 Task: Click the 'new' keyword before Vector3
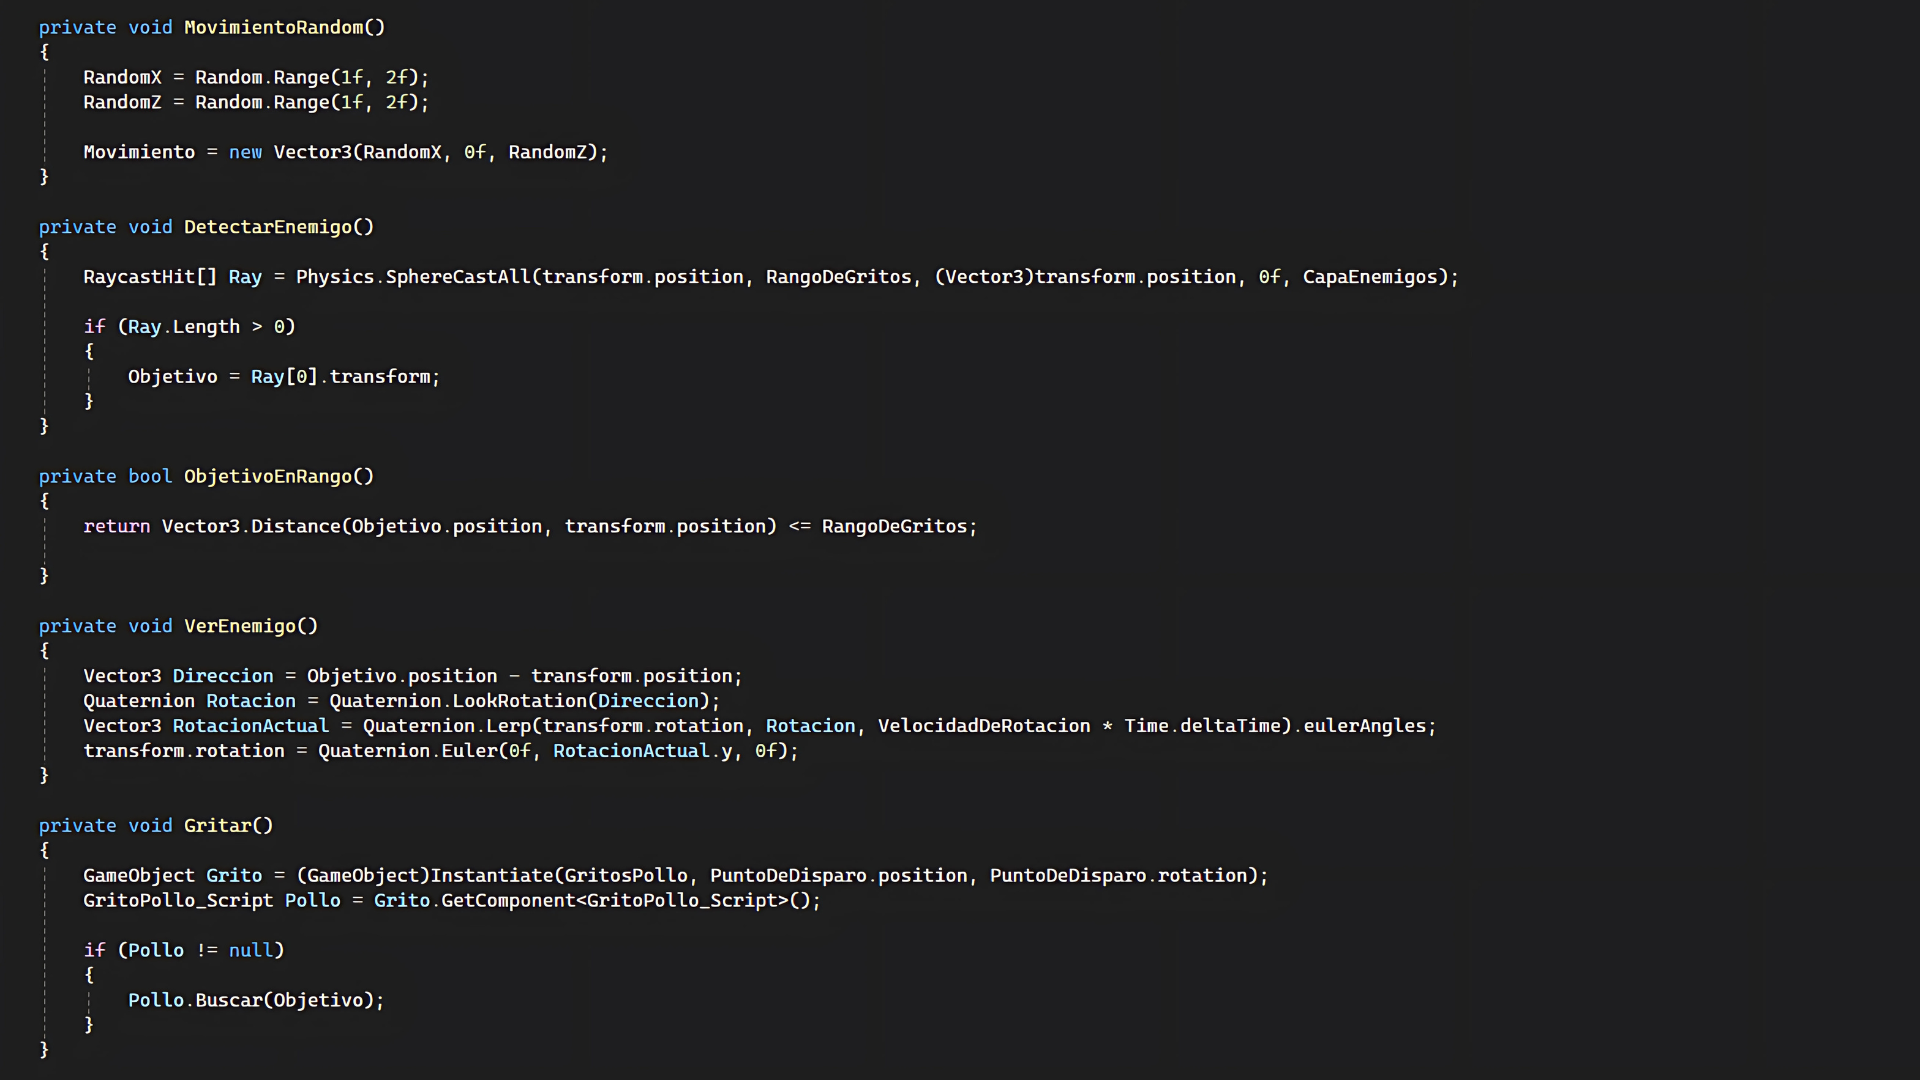(245, 152)
